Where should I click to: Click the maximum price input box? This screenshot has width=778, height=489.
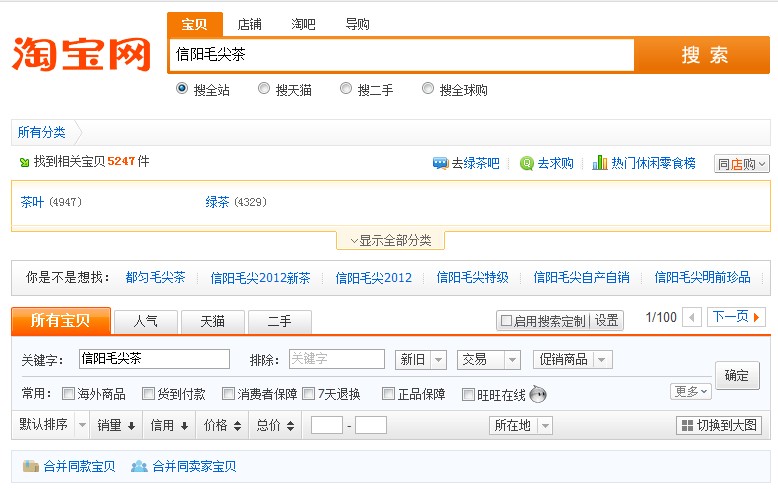click(371, 426)
